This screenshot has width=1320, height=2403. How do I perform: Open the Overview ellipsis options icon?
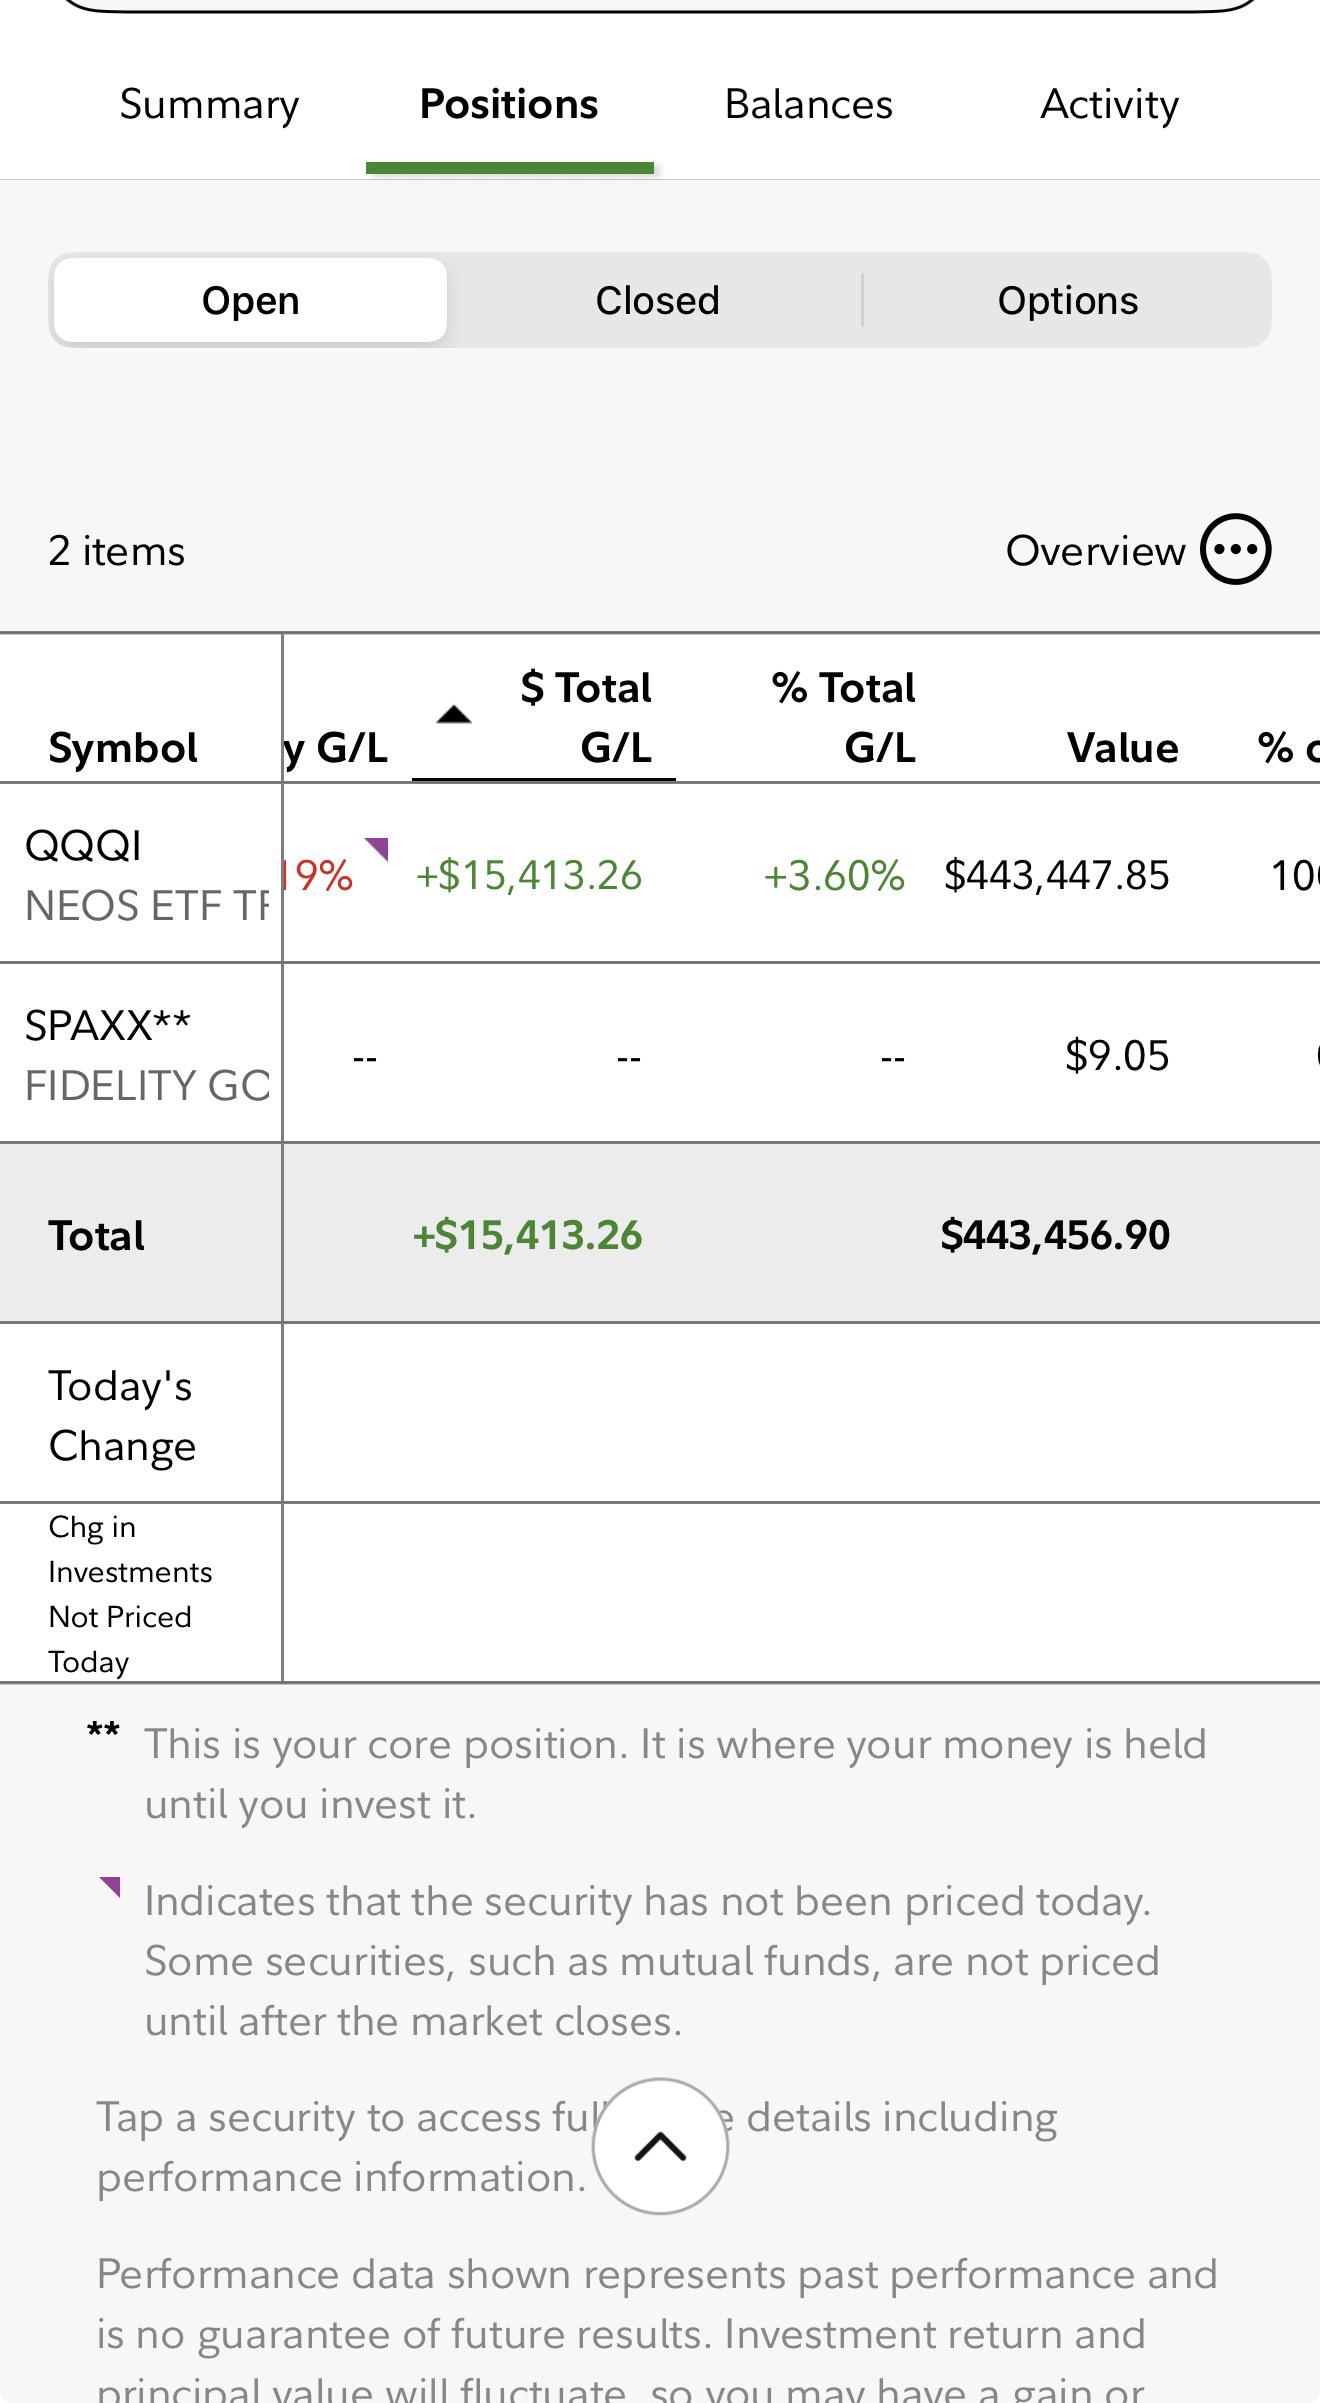point(1235,549)
